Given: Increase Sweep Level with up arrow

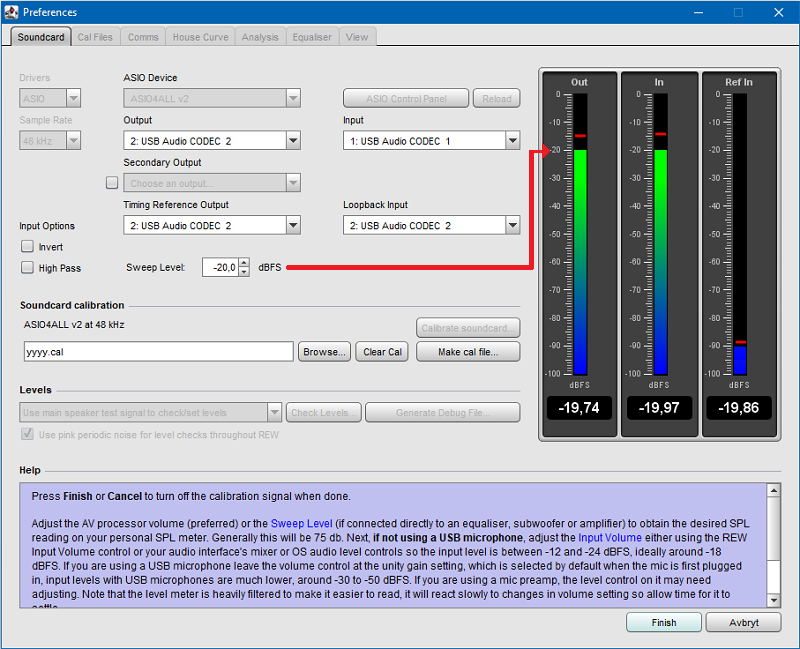Looking at the screenshot, I should 244,263.
